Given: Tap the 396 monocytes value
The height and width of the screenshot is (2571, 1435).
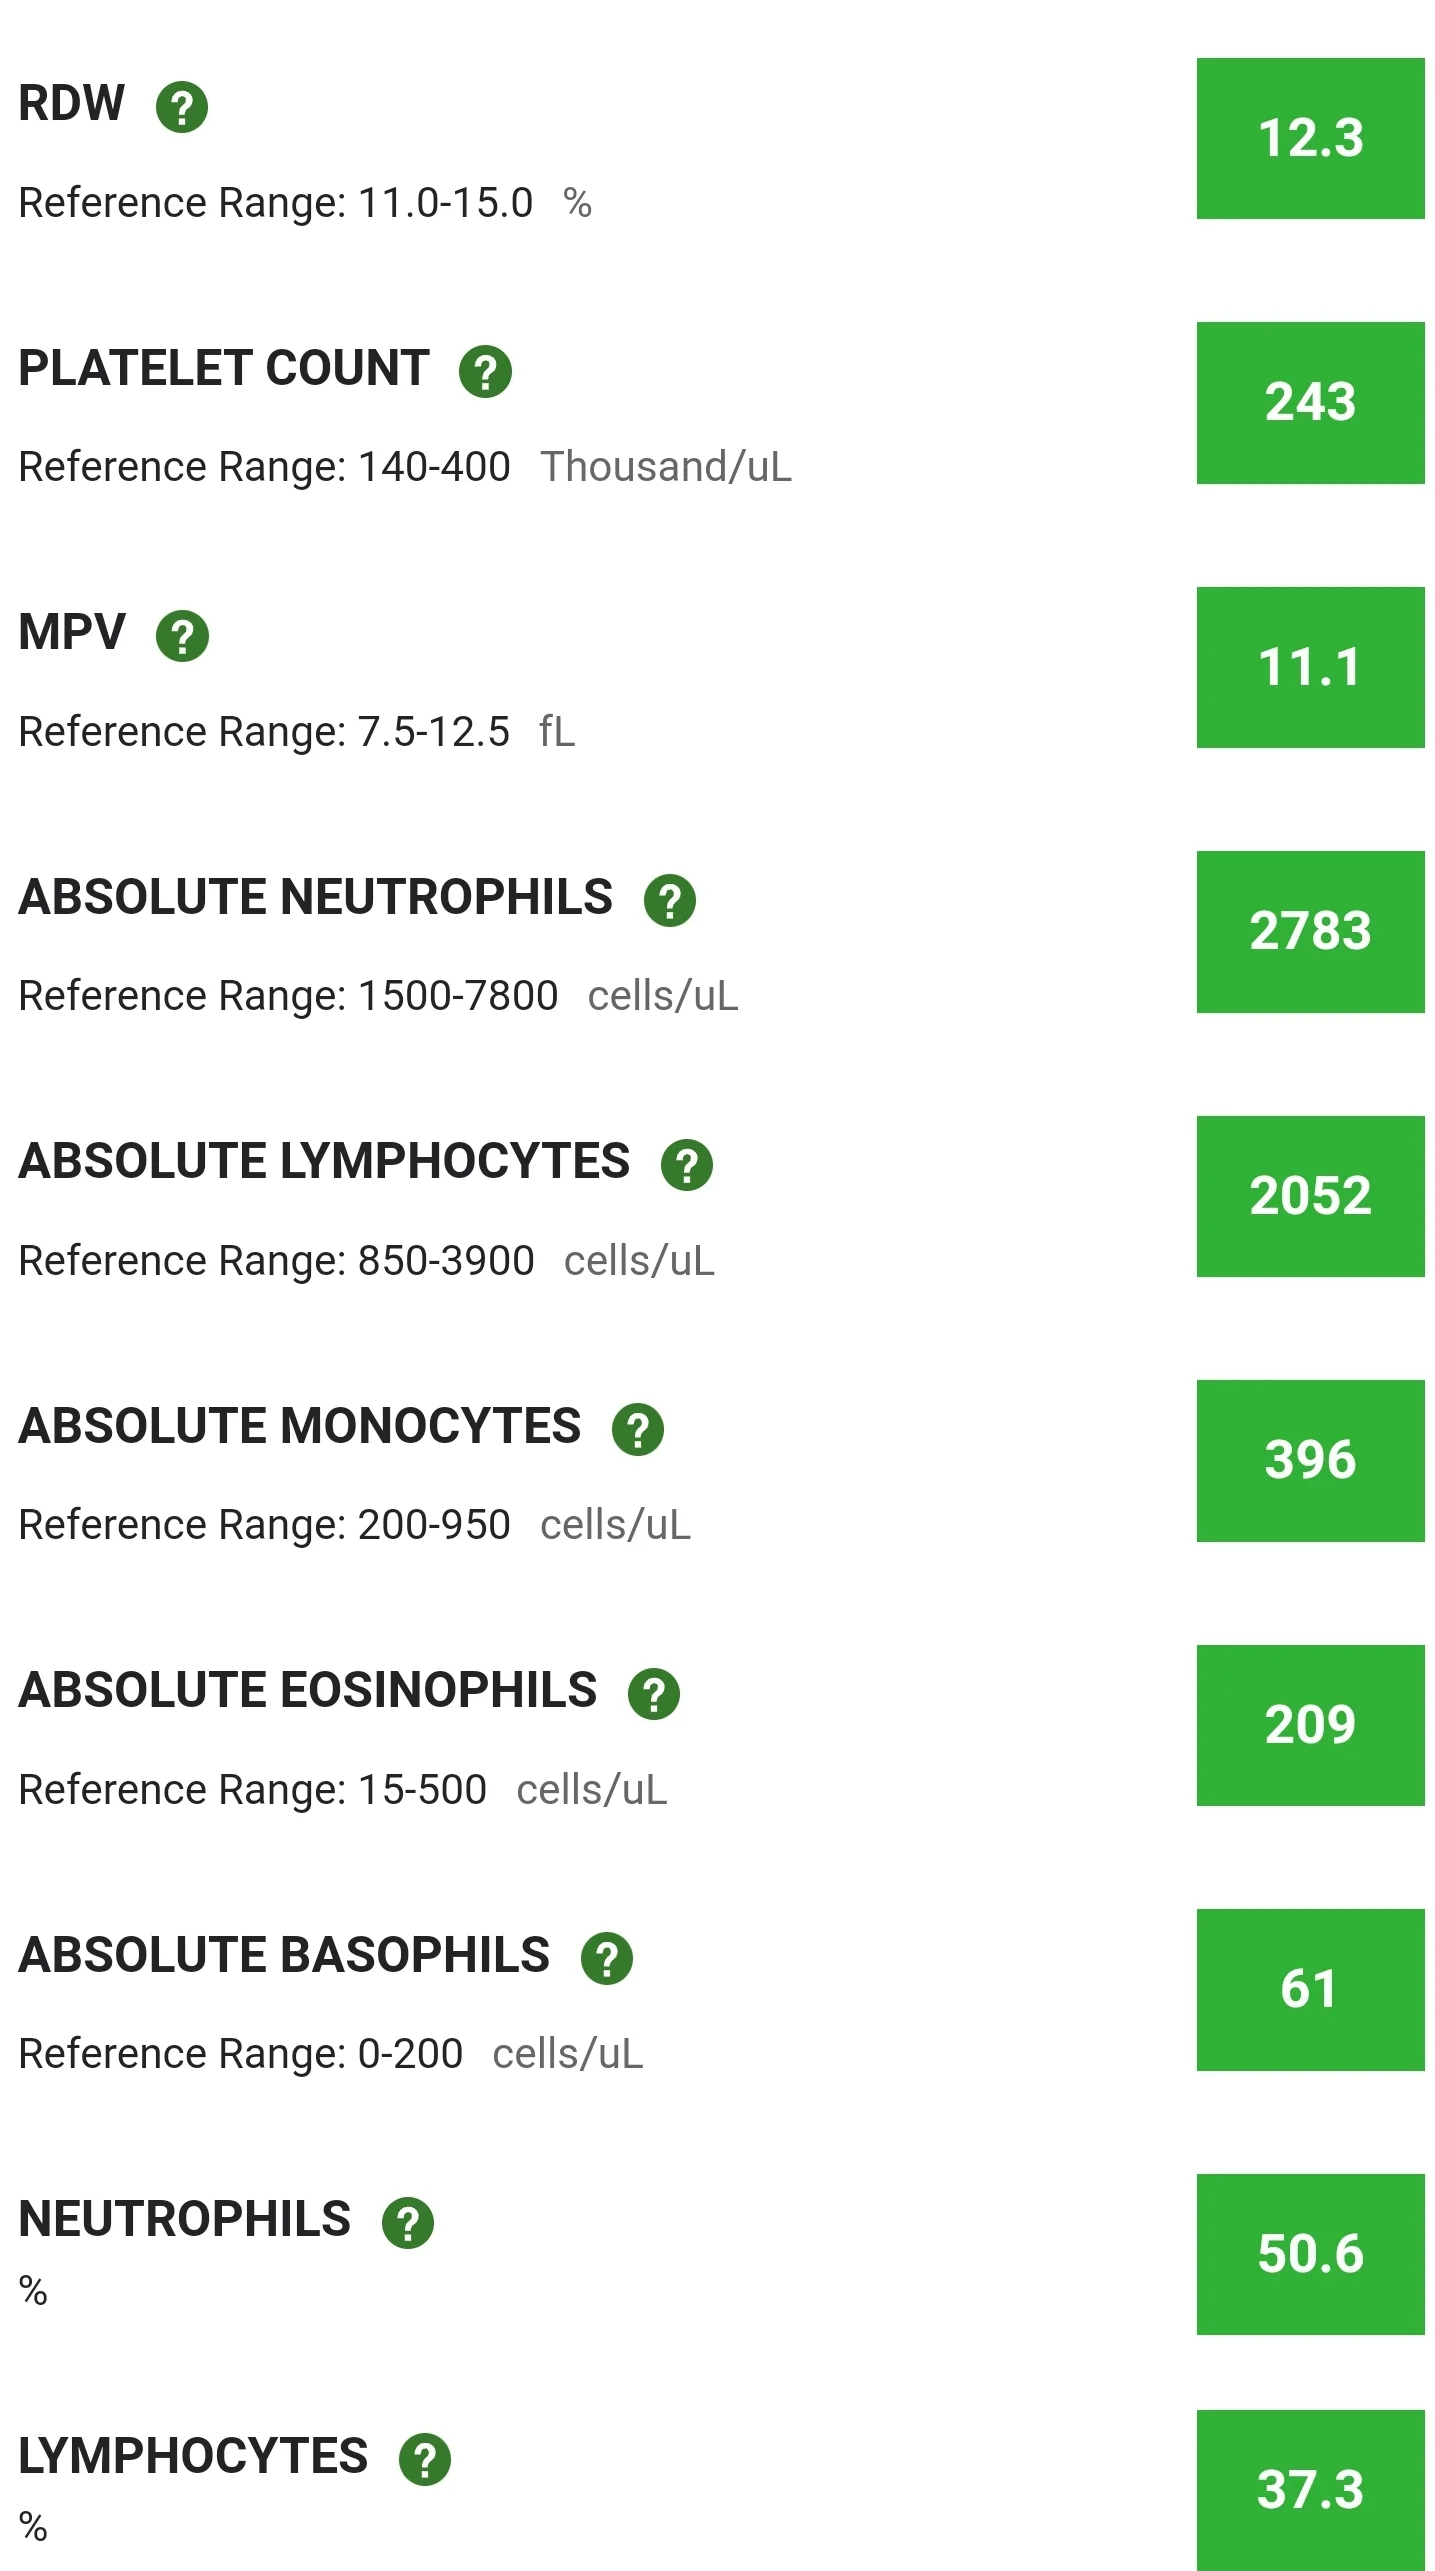Looking at the screenshot, I should (x=1310, y=1461).
